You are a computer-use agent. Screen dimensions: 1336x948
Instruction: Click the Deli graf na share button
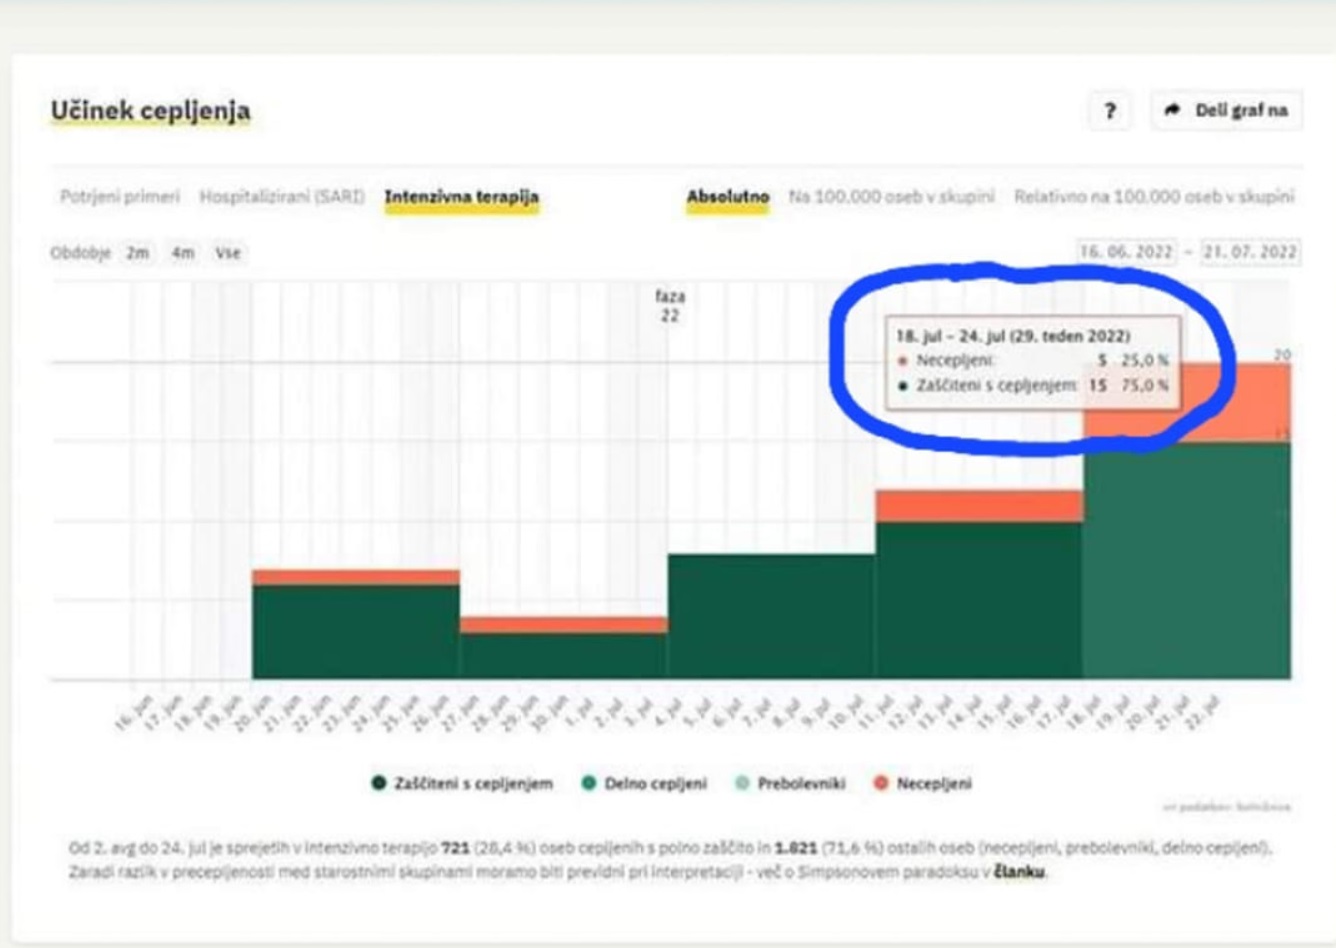point(1227,110)
